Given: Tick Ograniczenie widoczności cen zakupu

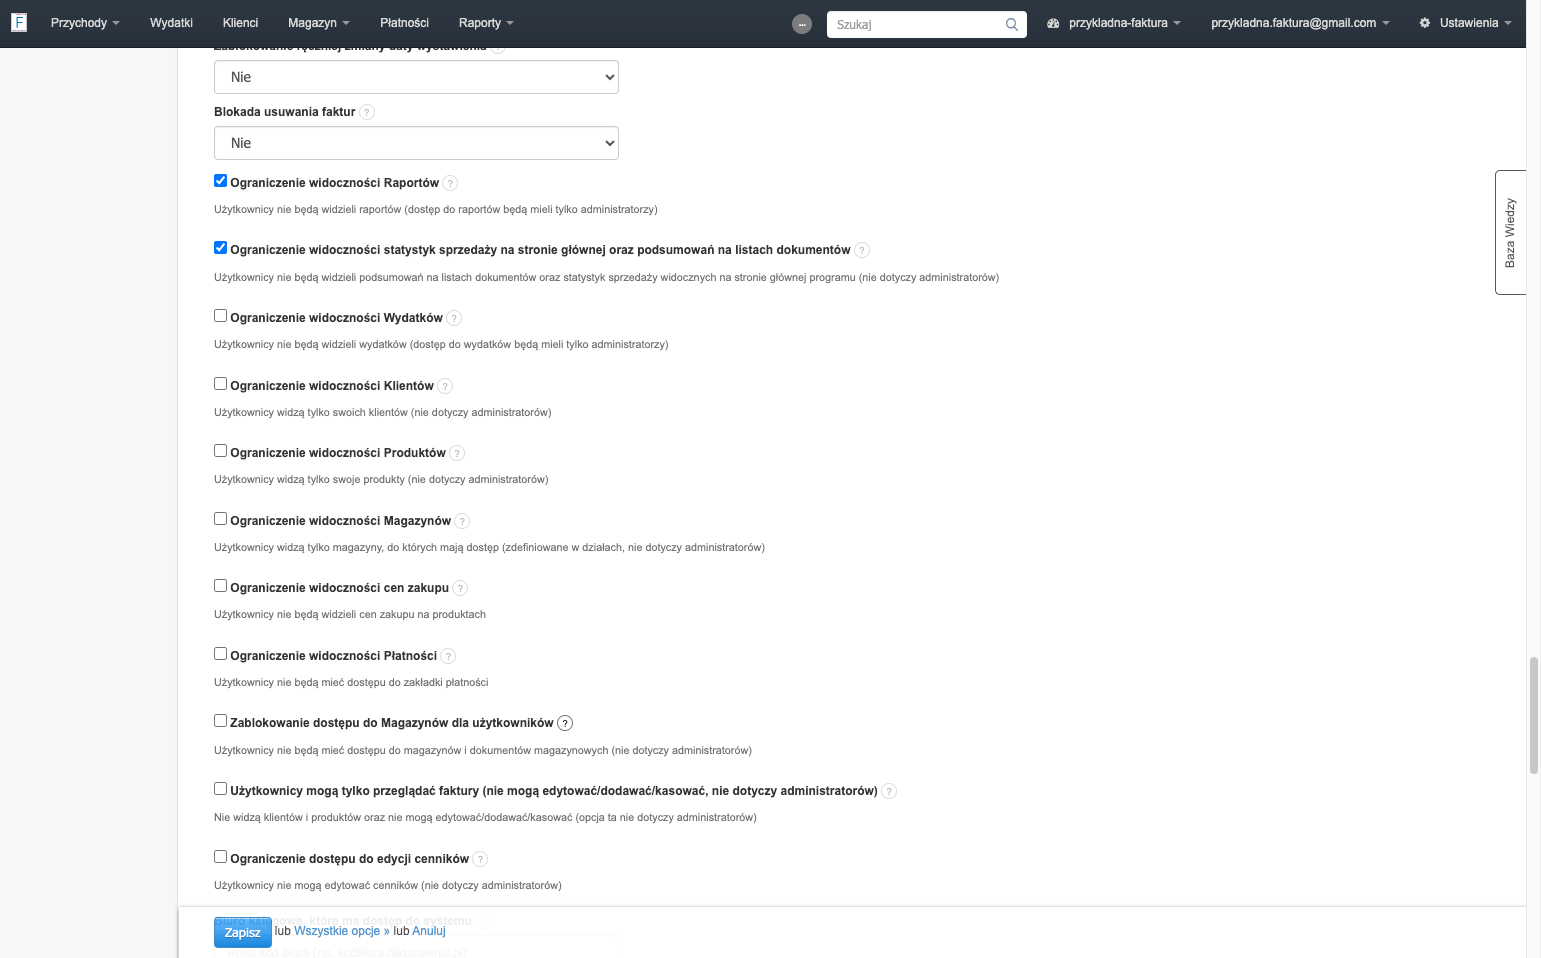Looking at the screenshot, I should pos(221,586).
